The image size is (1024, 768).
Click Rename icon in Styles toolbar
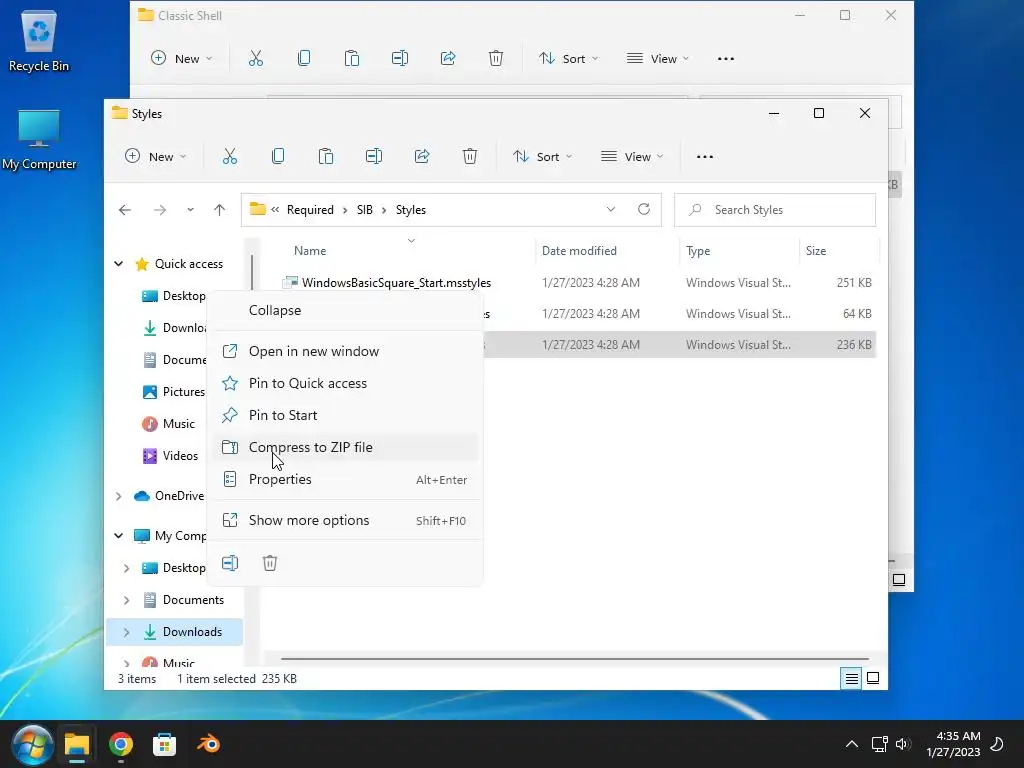[374, 157]
